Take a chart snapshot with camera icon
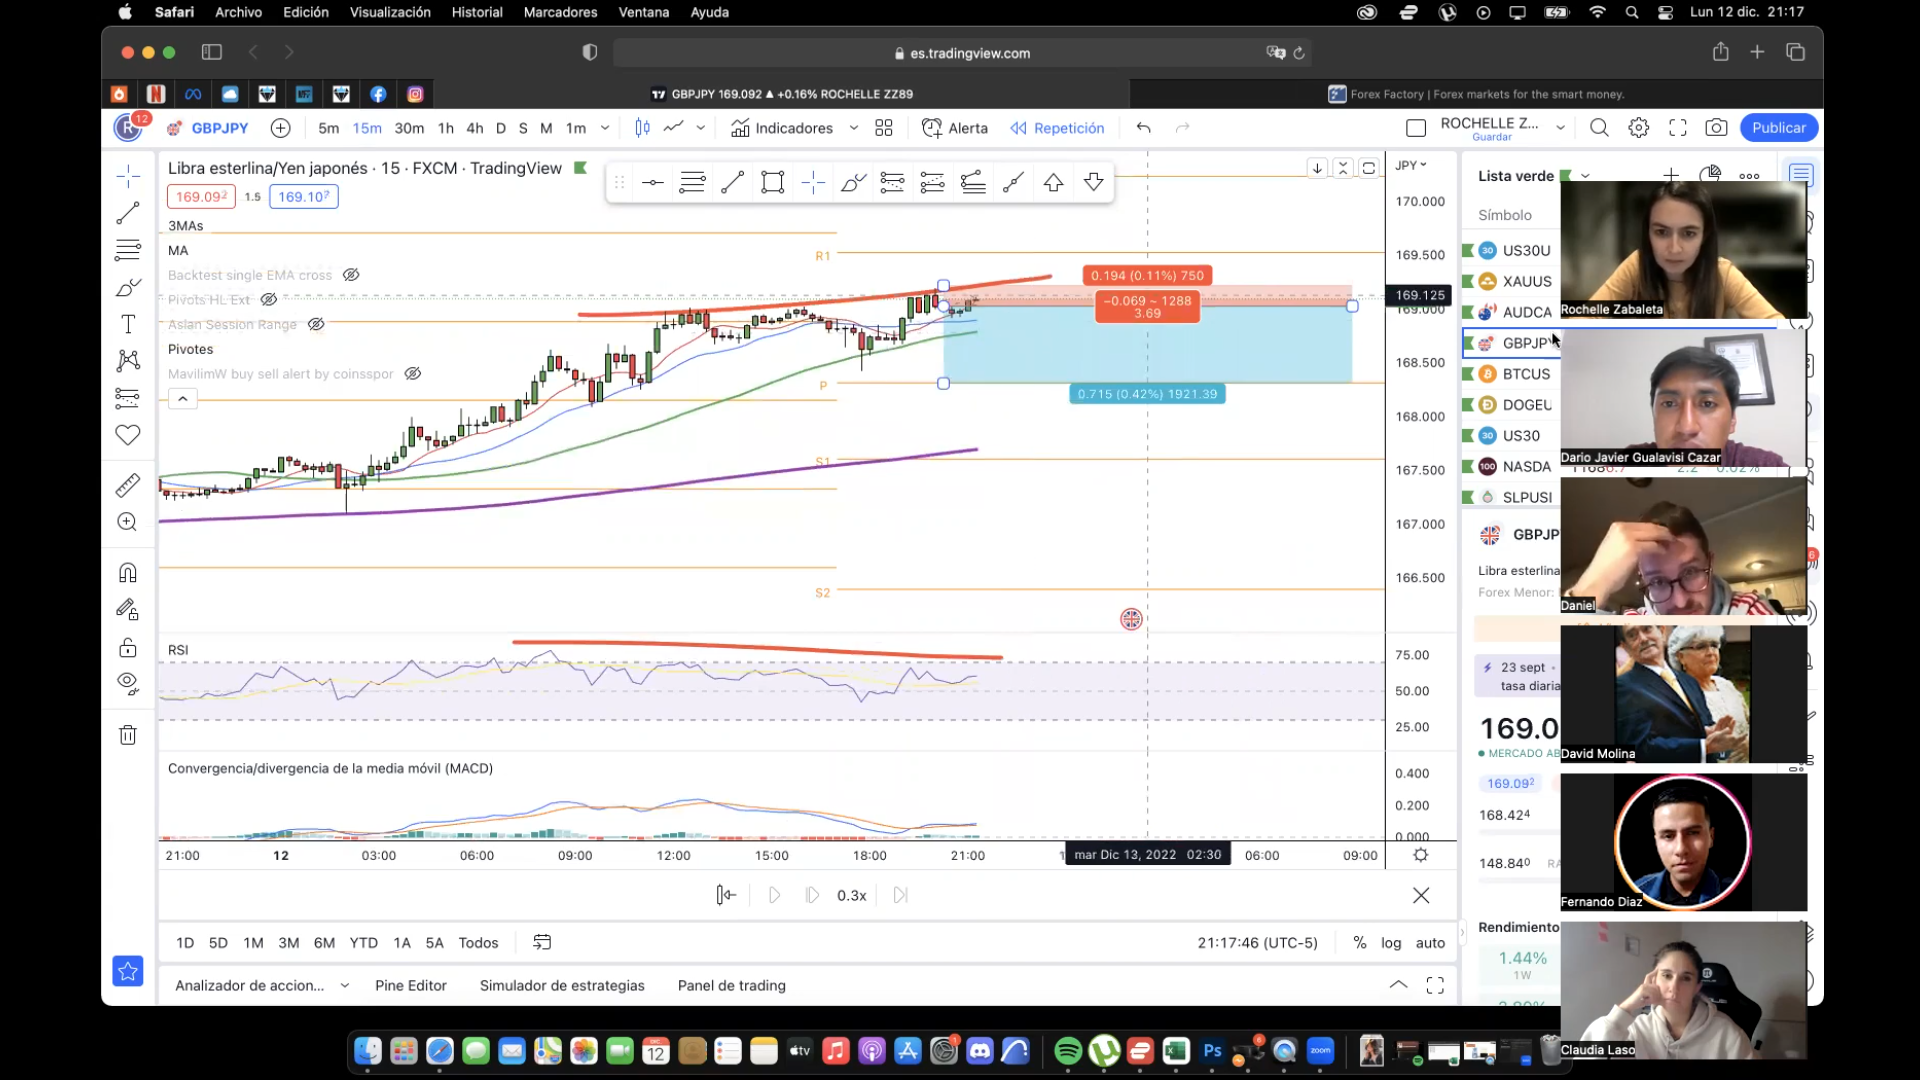Image resolution: width=1920 pixels, height=1080 pixels. click(x=1717, y=128)
